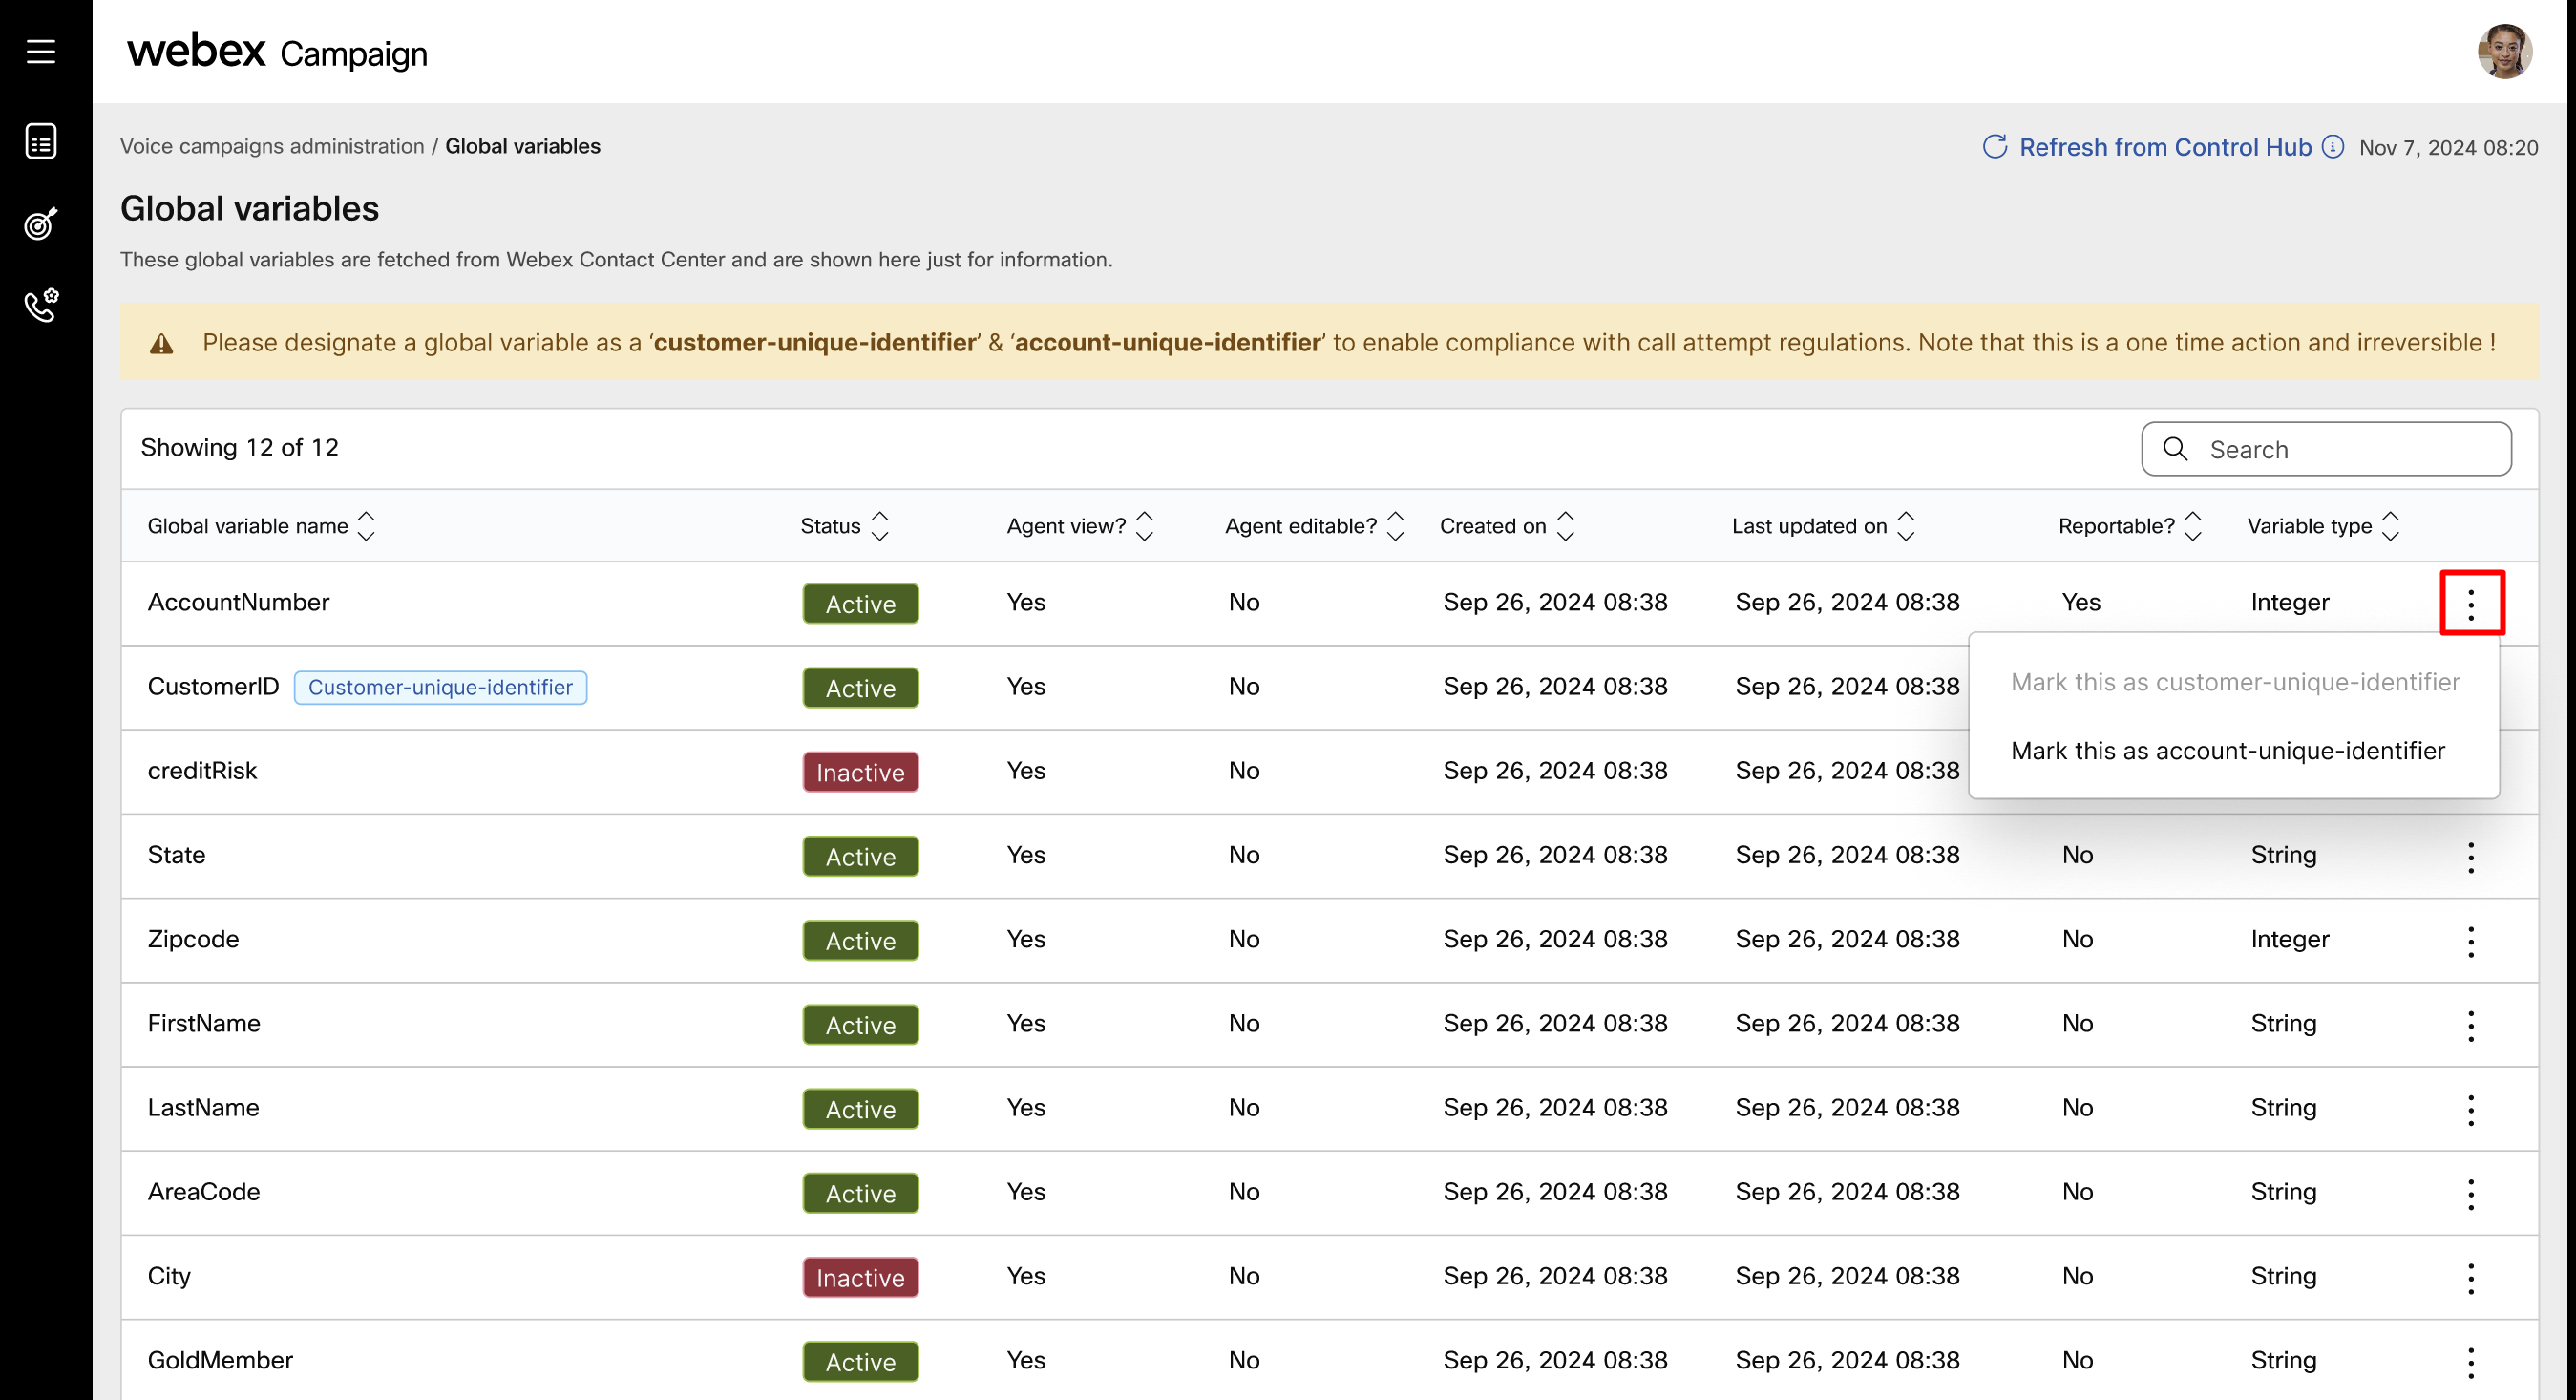Click the contact lists sidebar icon
Screen dimensions: 2576x1400
click(41, 141)
